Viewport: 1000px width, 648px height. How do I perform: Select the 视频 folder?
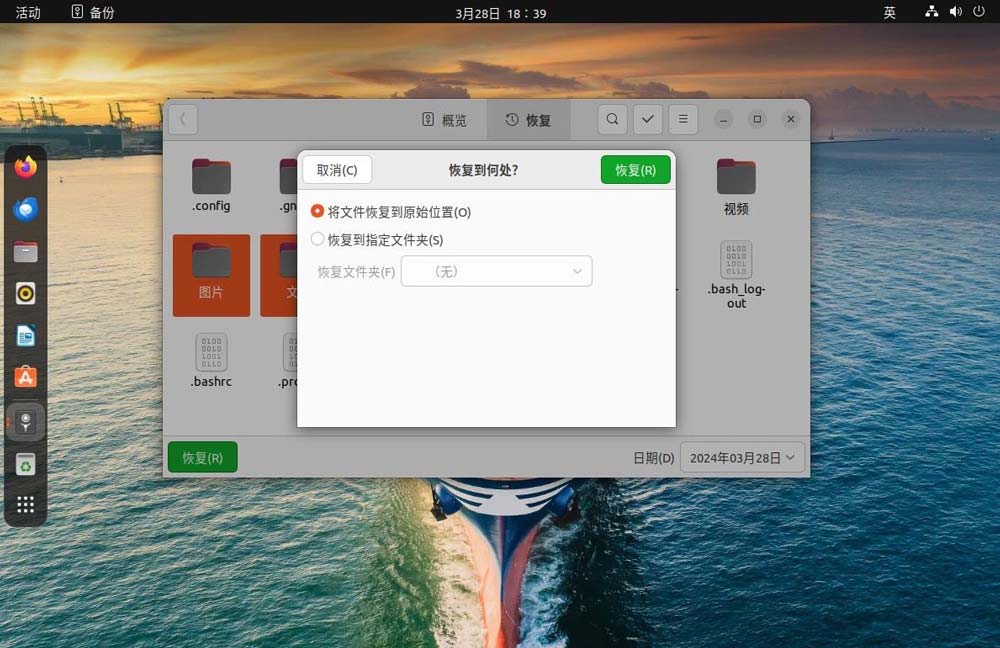coord(736,187)
